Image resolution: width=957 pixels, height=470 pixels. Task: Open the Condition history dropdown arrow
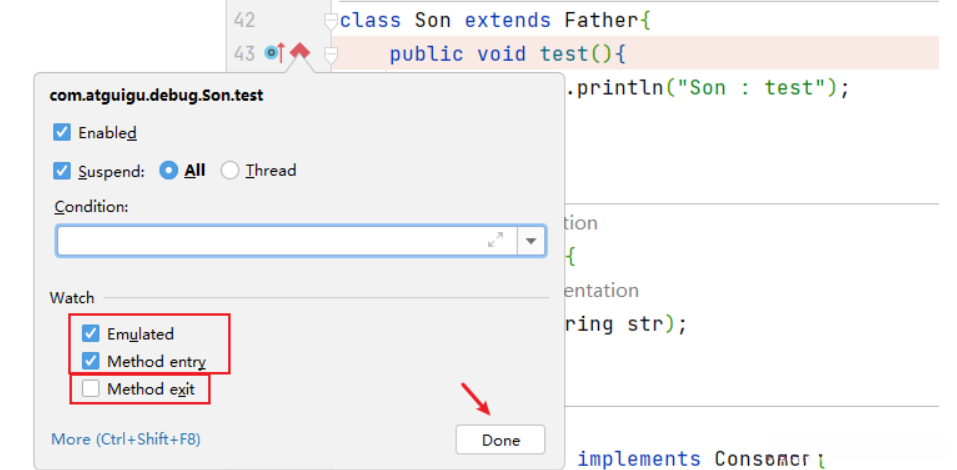coord(530,240)
